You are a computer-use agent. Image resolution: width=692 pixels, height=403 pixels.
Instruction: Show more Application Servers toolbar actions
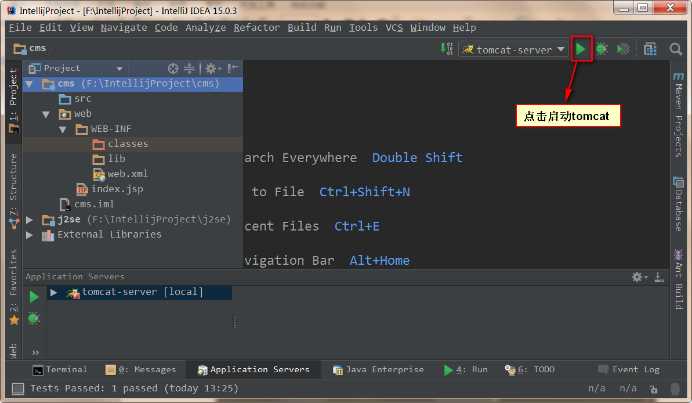click(35, 352)
